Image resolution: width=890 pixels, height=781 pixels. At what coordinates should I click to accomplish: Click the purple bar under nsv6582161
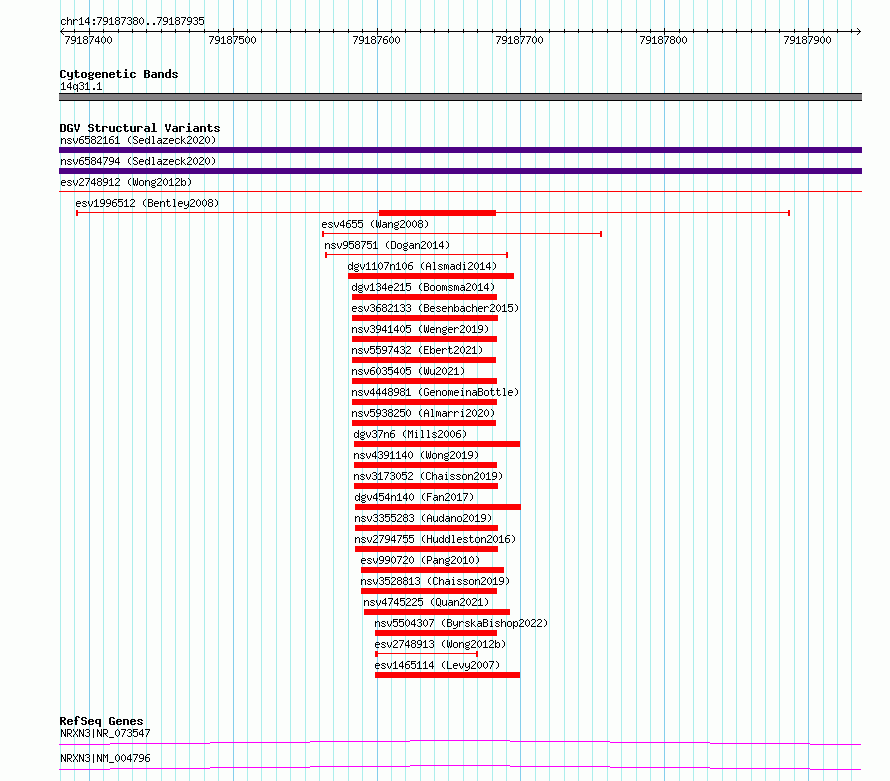pos(460,150)
